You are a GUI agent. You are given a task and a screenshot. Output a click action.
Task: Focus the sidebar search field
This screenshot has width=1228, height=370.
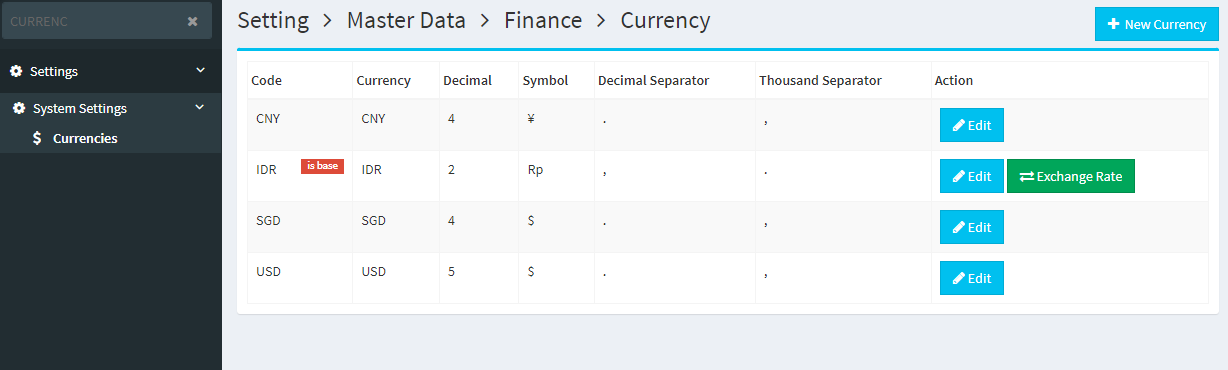(x=95, y=21)
